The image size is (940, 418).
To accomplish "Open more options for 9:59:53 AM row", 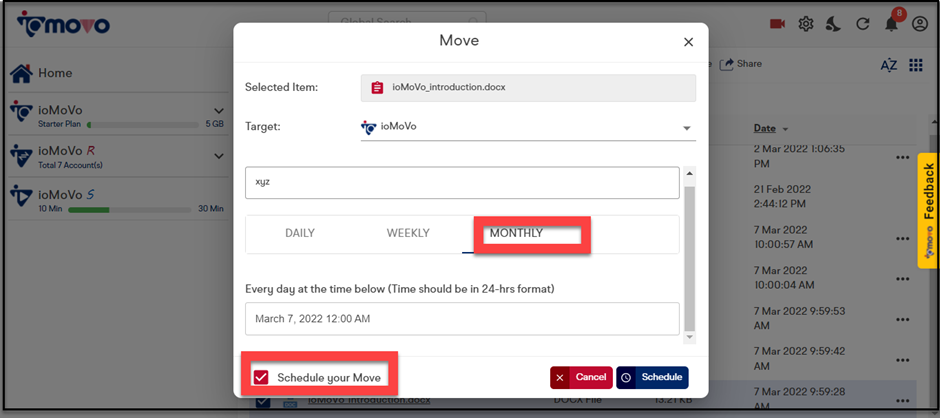I will (903, 319).
